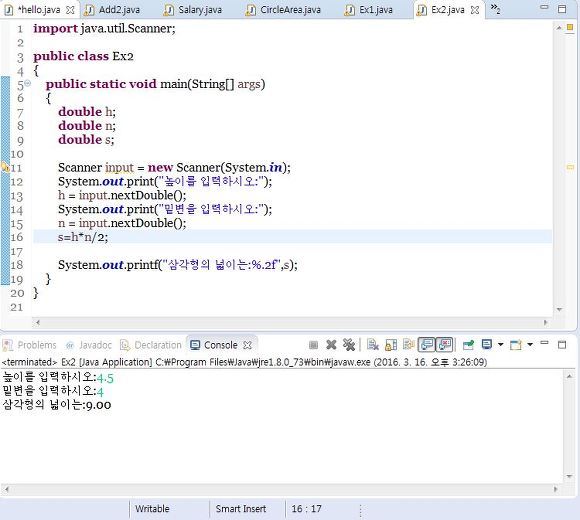Click the Open Console icon
Screen dimensions: 580x520
(516, 345)
